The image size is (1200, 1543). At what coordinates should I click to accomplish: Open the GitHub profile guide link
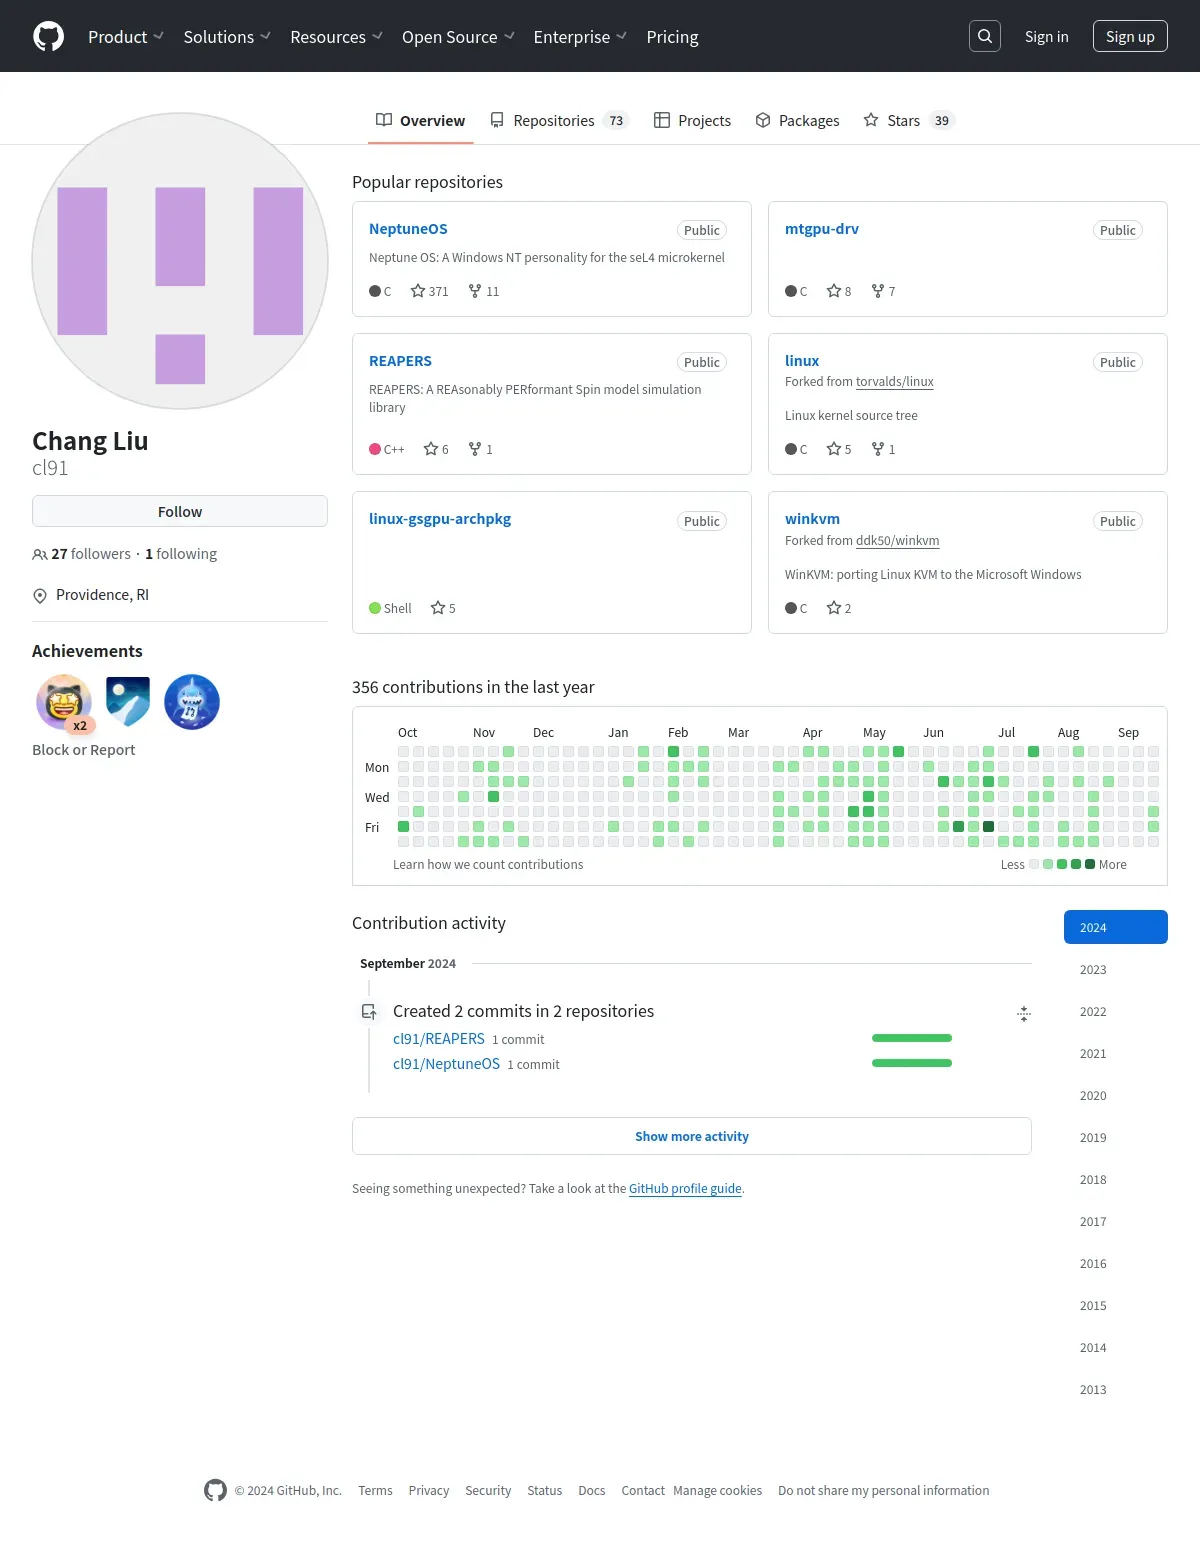[685, 1189]
